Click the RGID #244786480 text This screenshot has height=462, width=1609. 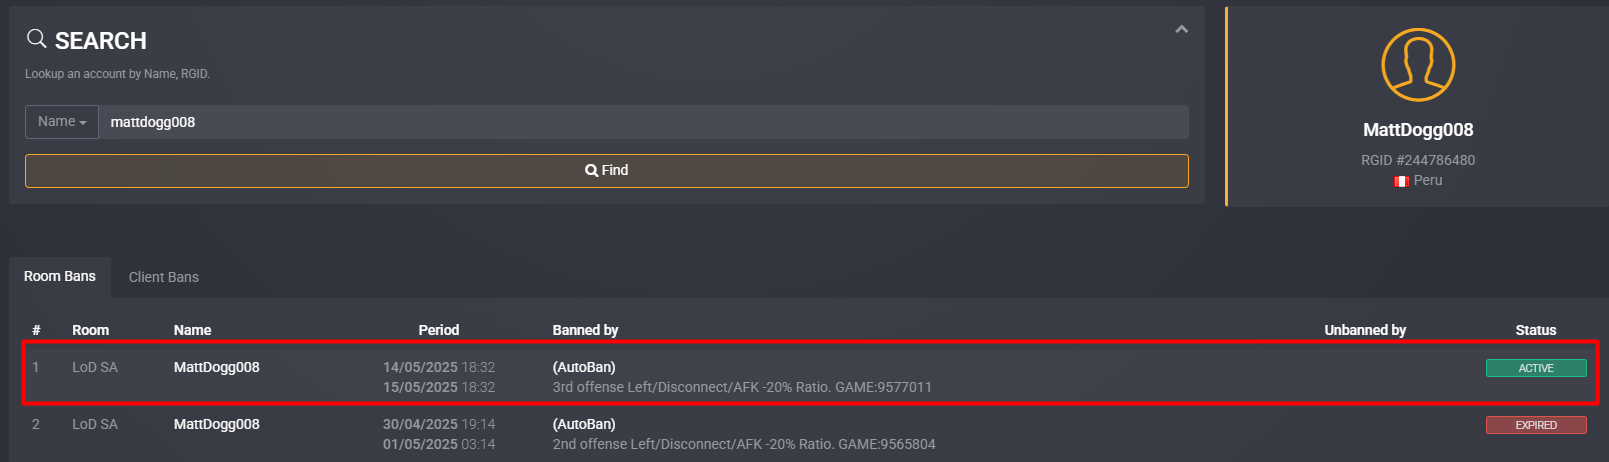[1418, 160]
